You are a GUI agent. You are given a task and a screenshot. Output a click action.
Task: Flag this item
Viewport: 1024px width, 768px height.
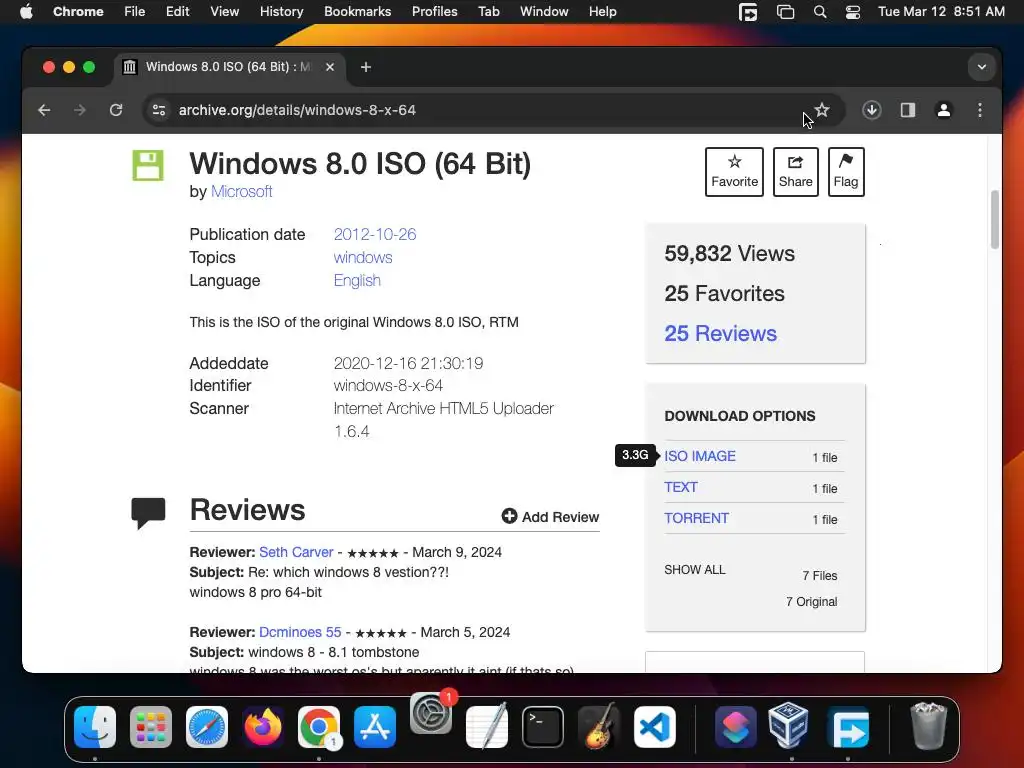tap(846, 172)
